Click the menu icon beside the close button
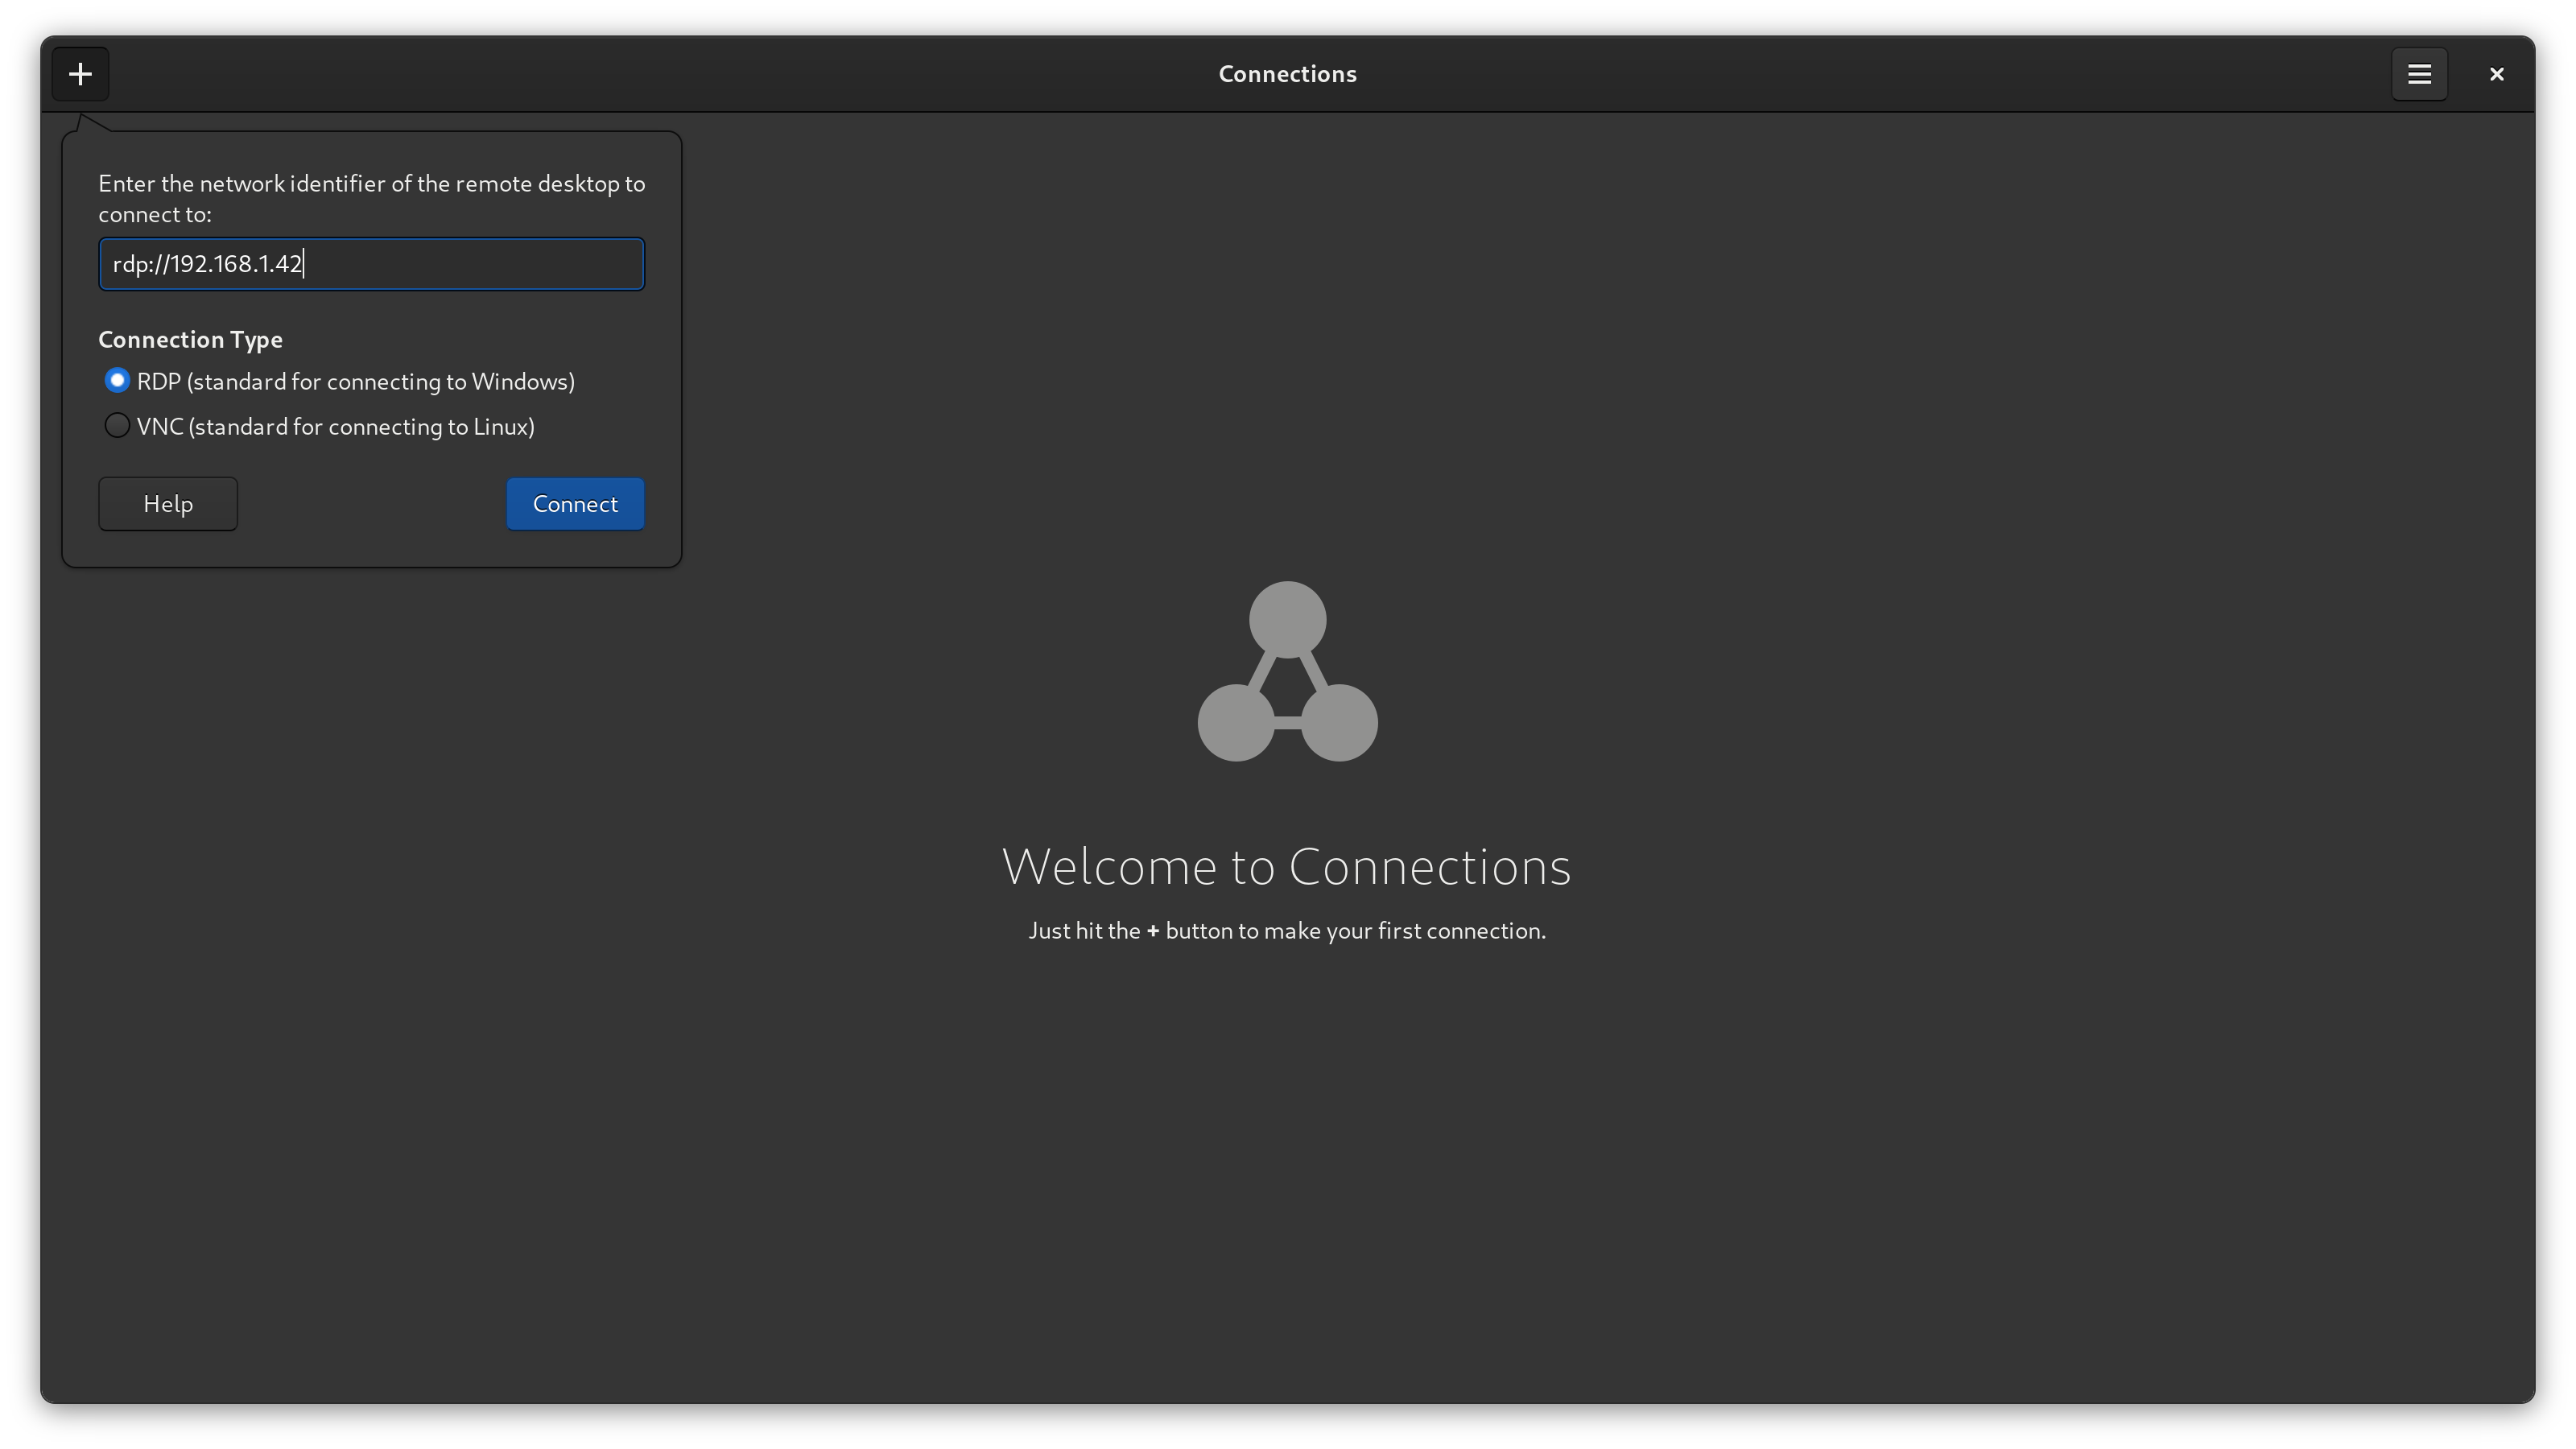This screenshot has height=1449, width=2576. (2419, 73)
